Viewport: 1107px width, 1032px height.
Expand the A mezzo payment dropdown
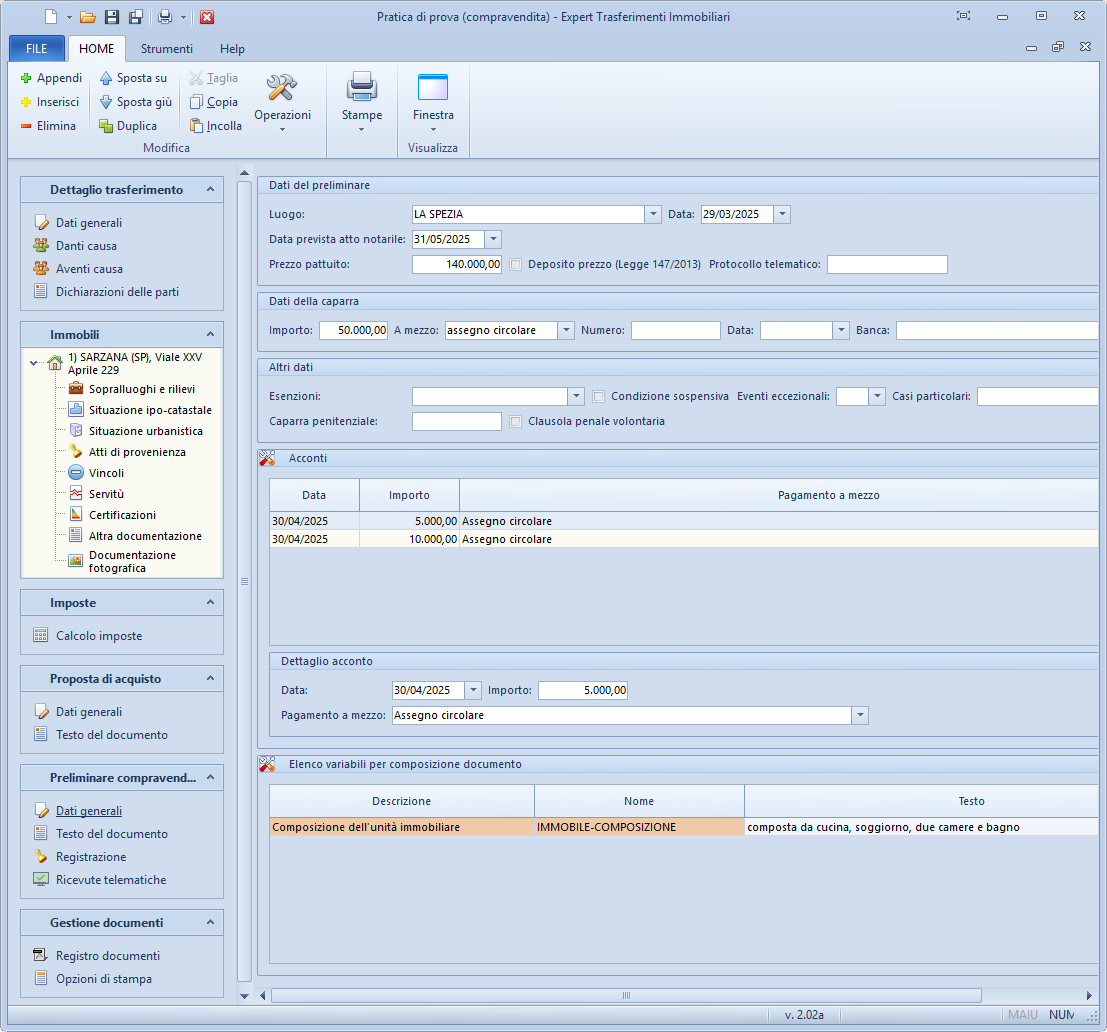566,330
